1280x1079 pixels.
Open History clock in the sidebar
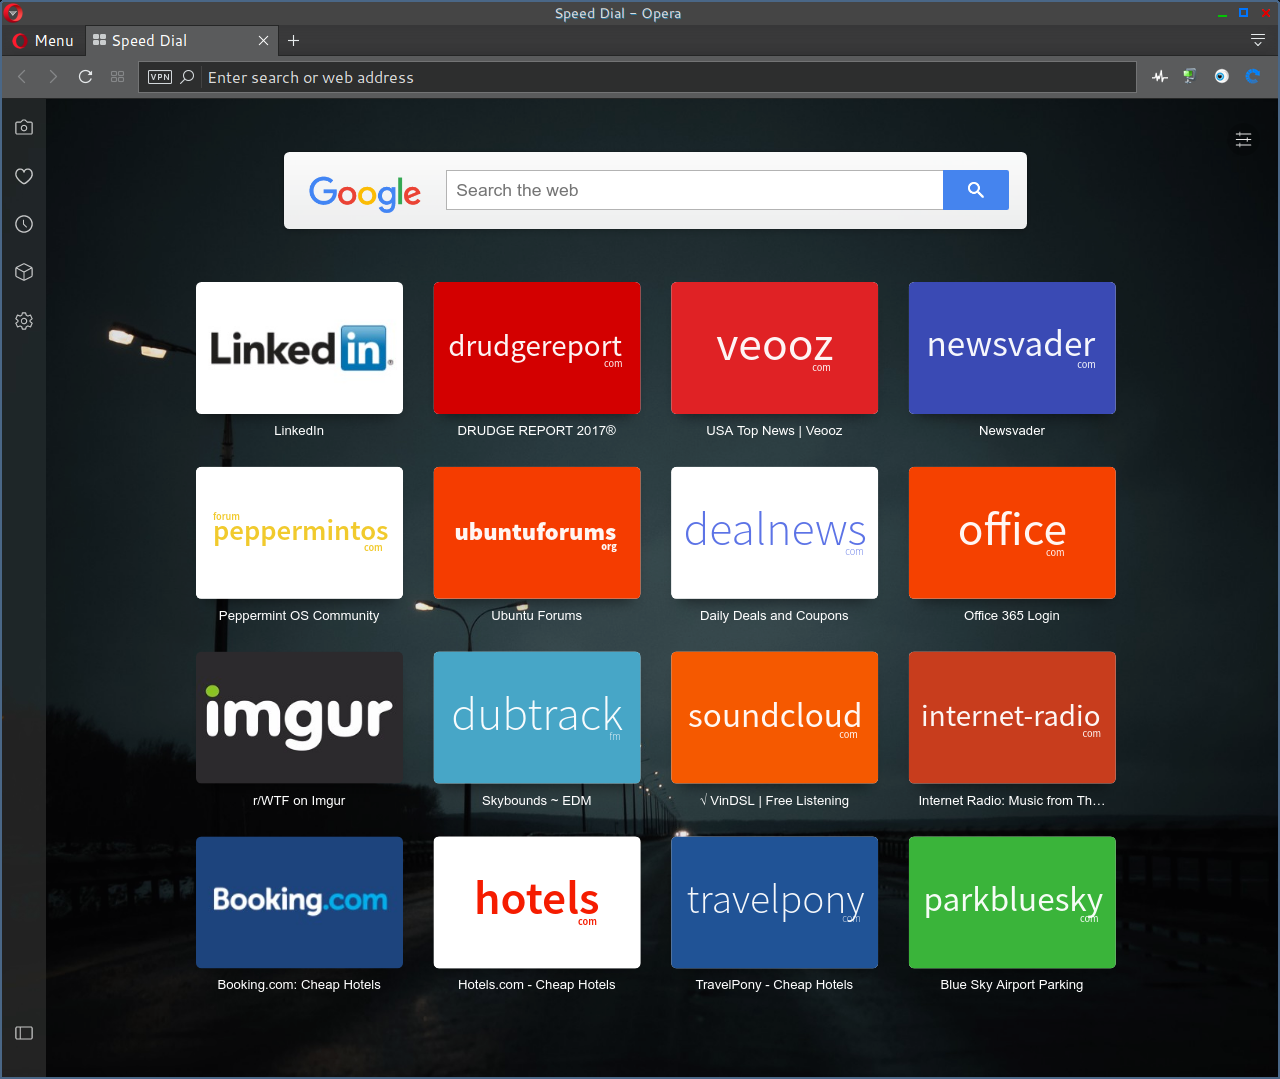pos(24,224)
